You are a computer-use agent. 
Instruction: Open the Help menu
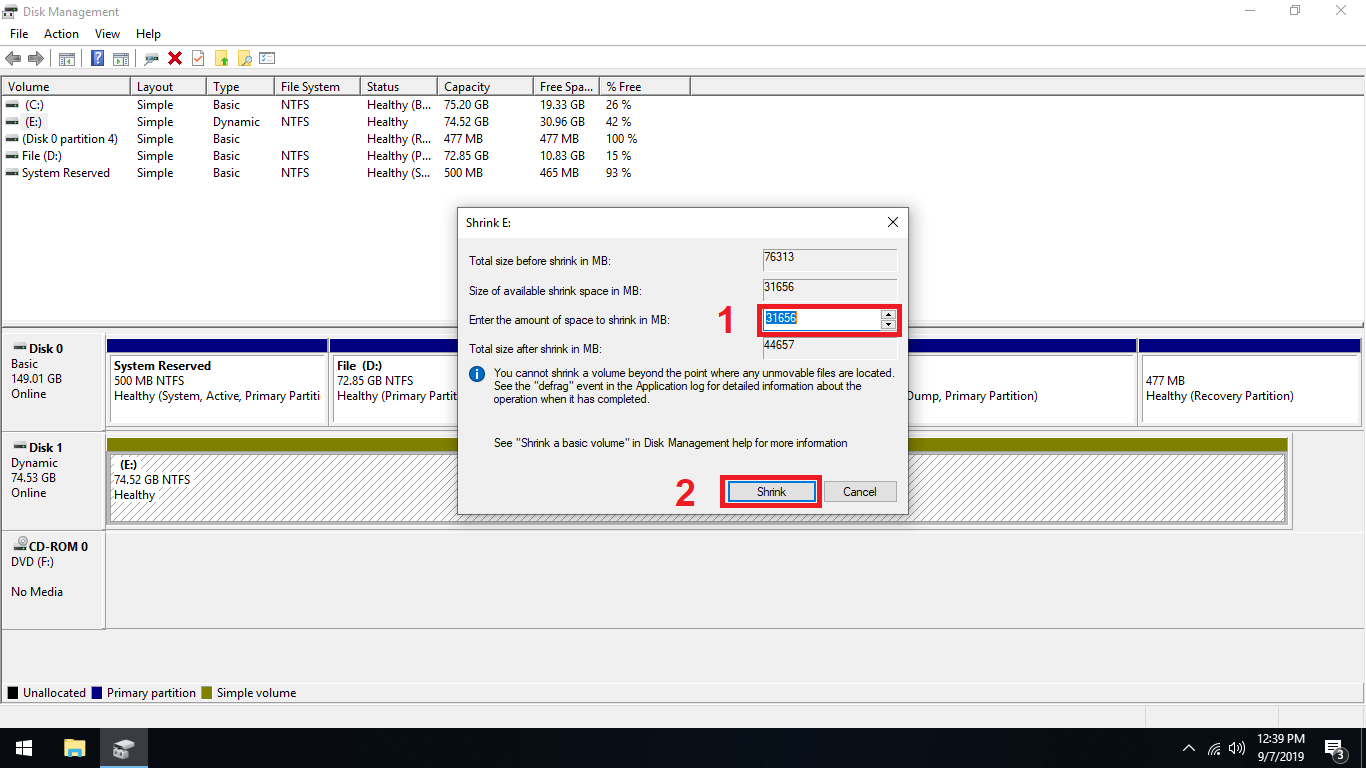pyautogui.click(x=148, y=34)
